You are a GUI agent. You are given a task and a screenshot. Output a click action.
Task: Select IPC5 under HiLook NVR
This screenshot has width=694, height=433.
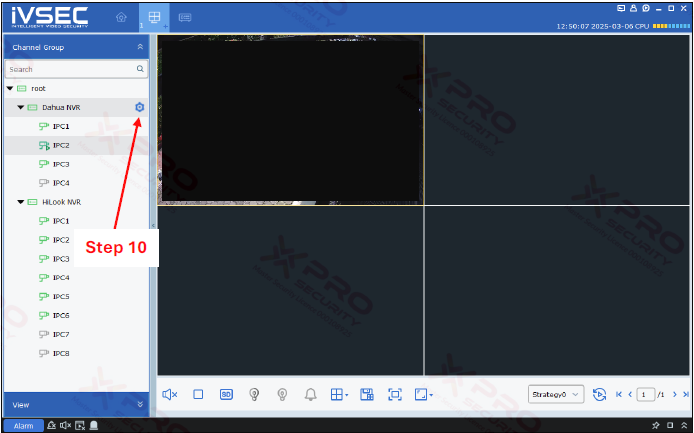tap(61, 297)
